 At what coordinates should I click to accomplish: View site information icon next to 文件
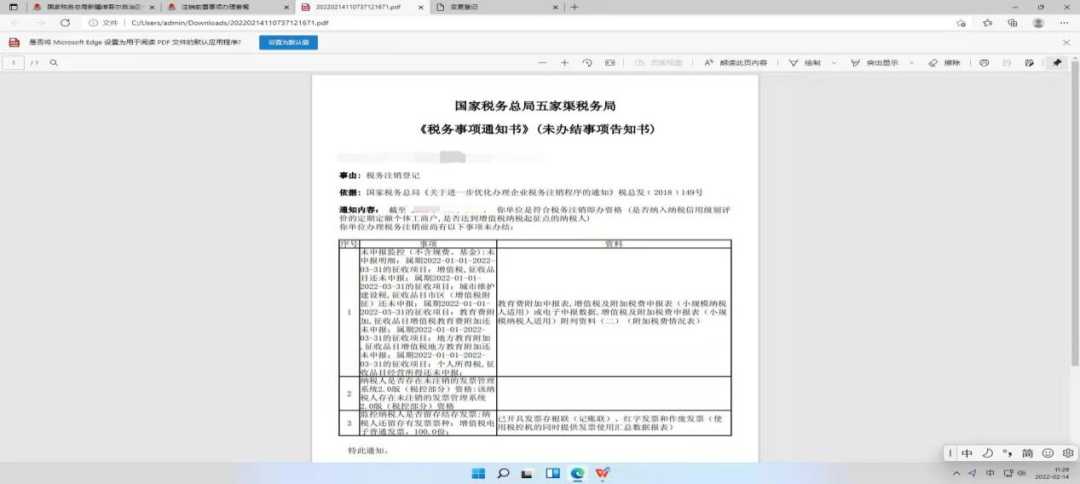(93, 23)
